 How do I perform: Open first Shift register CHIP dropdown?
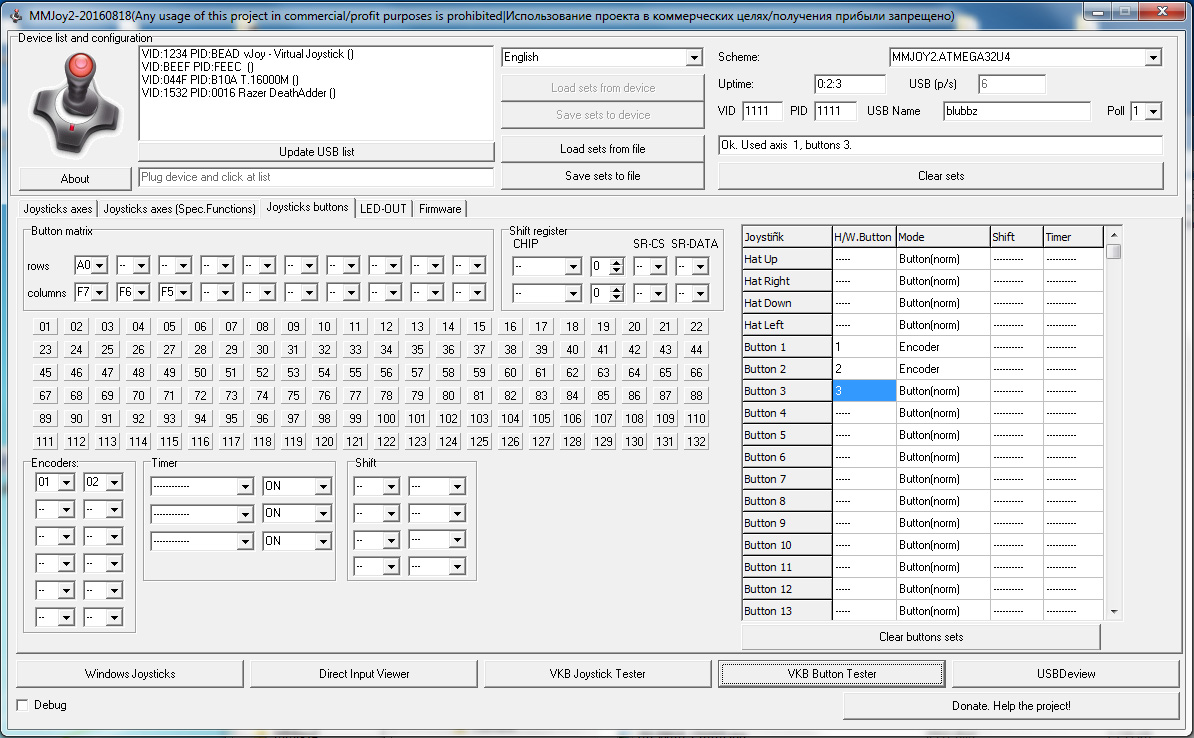[573, 267]
